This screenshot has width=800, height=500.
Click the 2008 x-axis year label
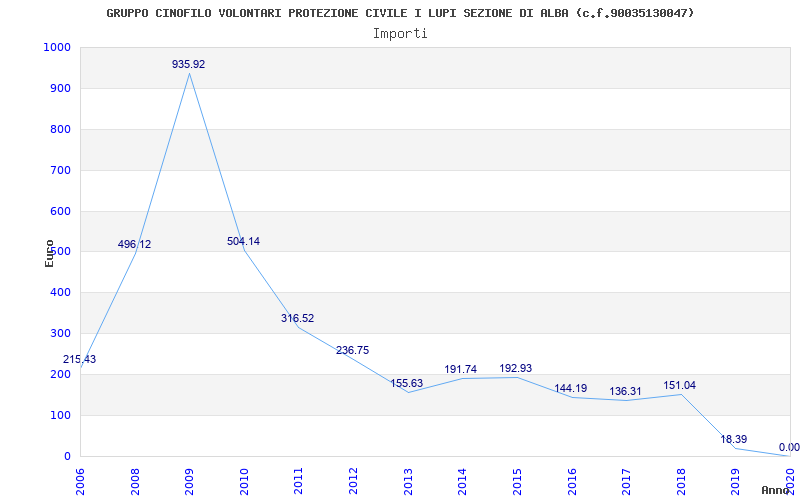pos(134,481)
